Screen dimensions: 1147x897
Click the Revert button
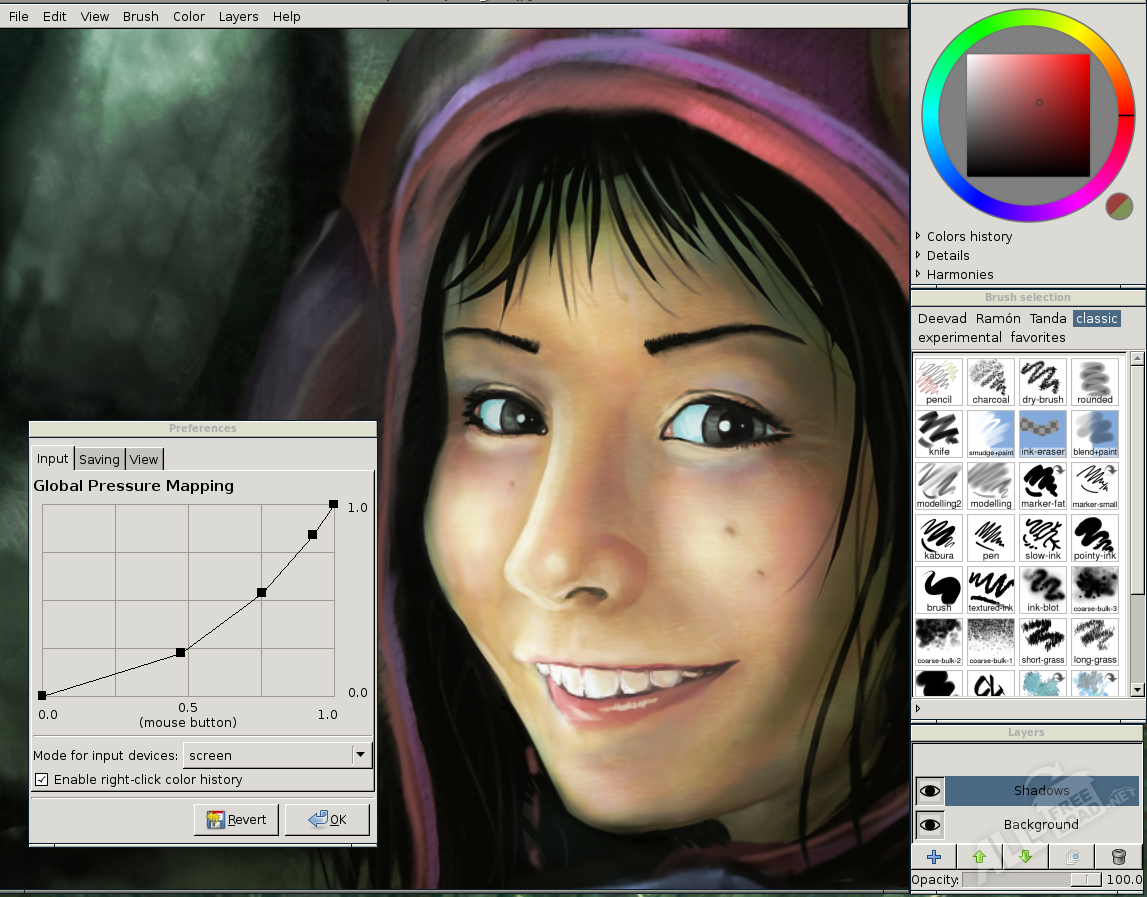pyautogui.click(x=236, y=819)
